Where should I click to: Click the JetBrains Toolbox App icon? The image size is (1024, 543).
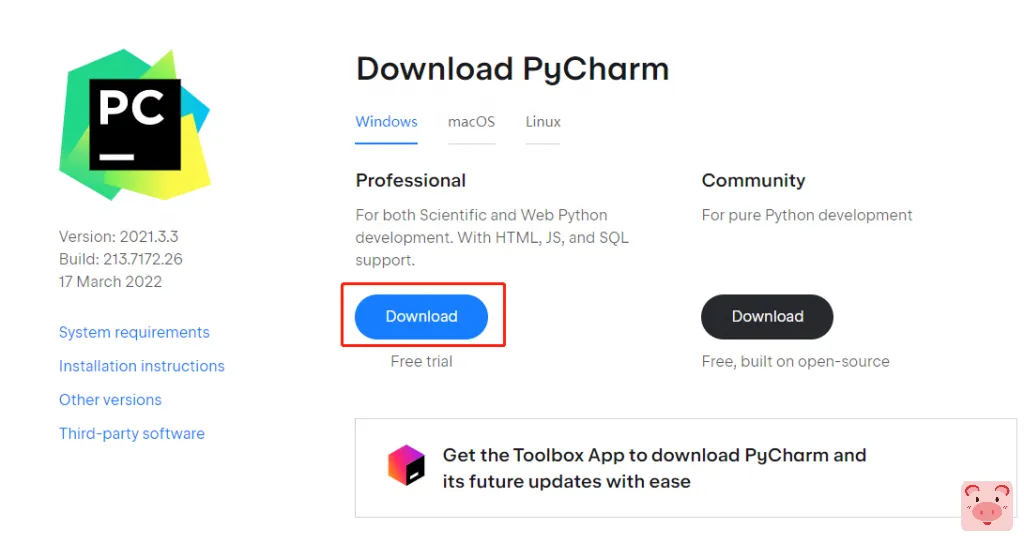(406, 466)
